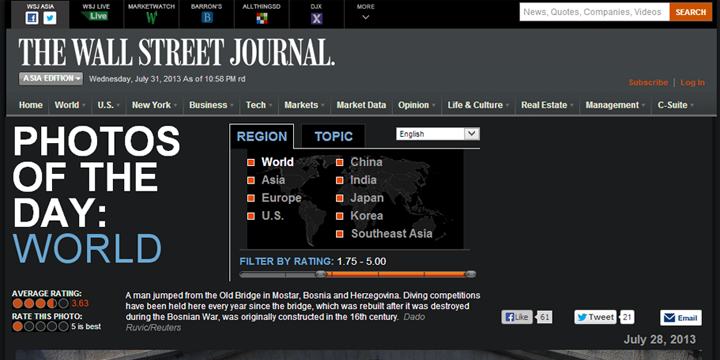
Task: Open the MarketWatch logo icon
Action: (152, 18)
